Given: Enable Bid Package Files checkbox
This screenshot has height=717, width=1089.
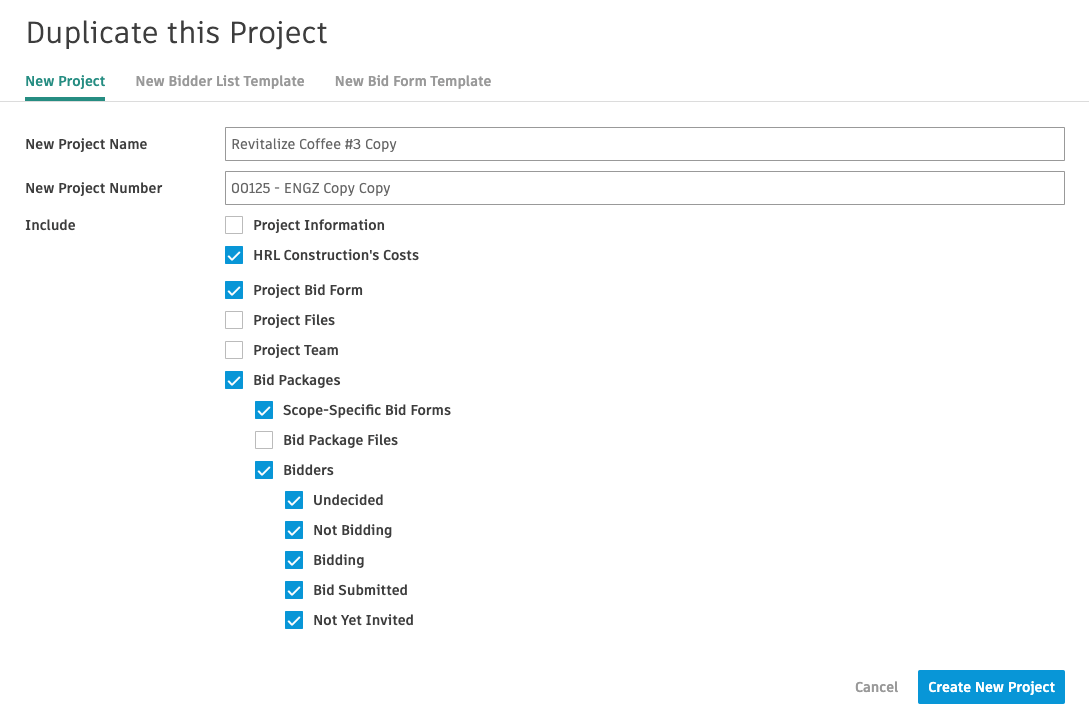Looking at the screenshot, I should (264, 440).
